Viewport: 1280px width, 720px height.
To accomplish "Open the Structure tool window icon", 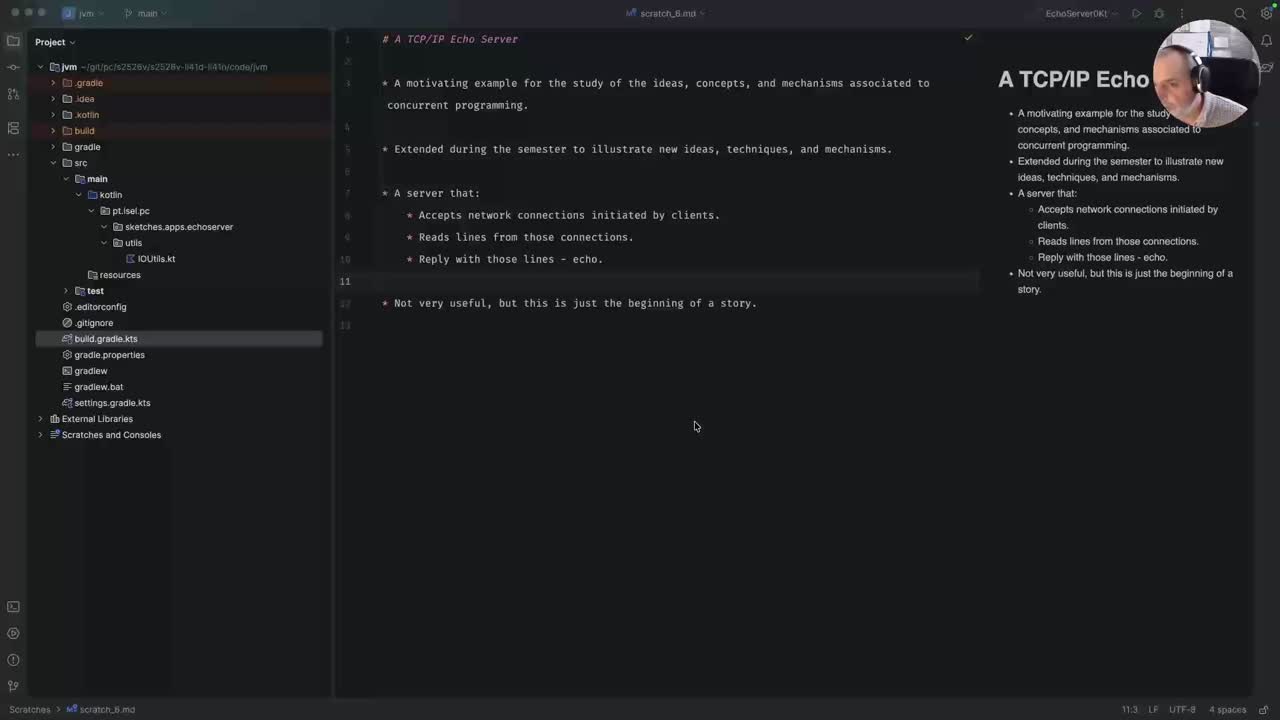I will [x=13, y=128].
